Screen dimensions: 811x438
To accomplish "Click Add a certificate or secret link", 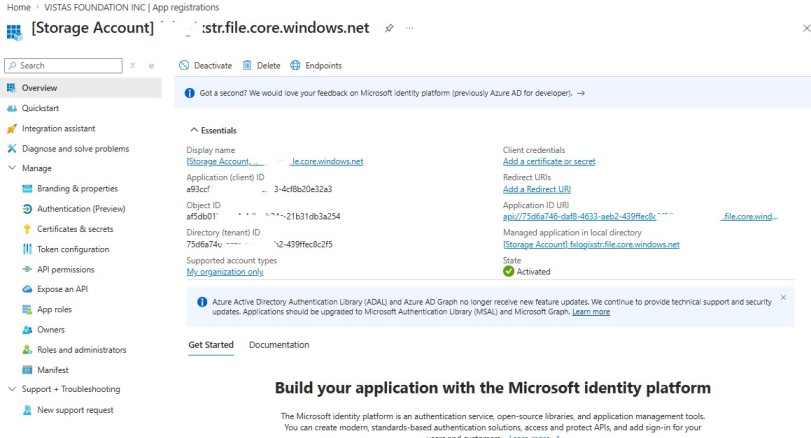I will 549,161.
